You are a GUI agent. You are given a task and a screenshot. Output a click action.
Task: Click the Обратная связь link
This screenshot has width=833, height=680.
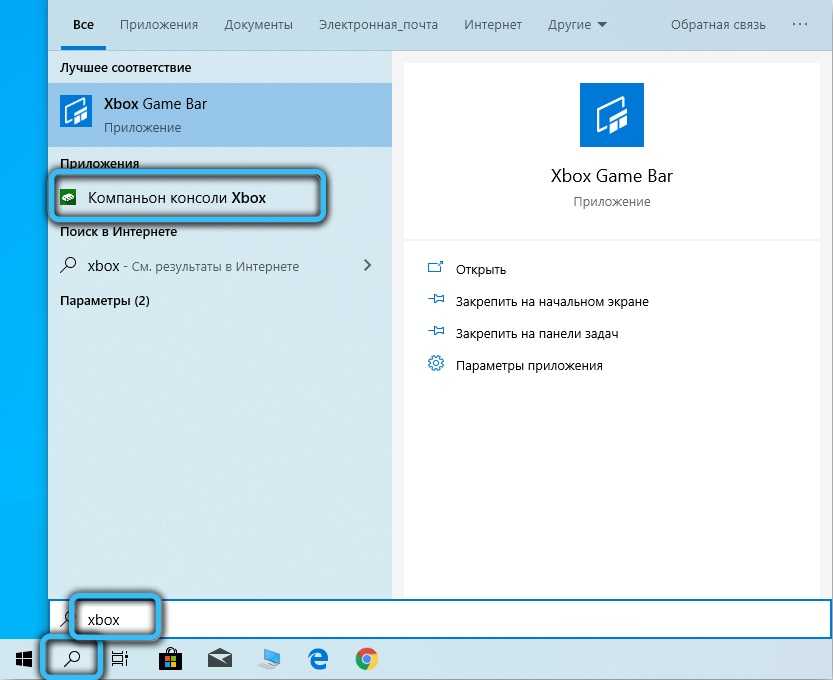point(718,25)
